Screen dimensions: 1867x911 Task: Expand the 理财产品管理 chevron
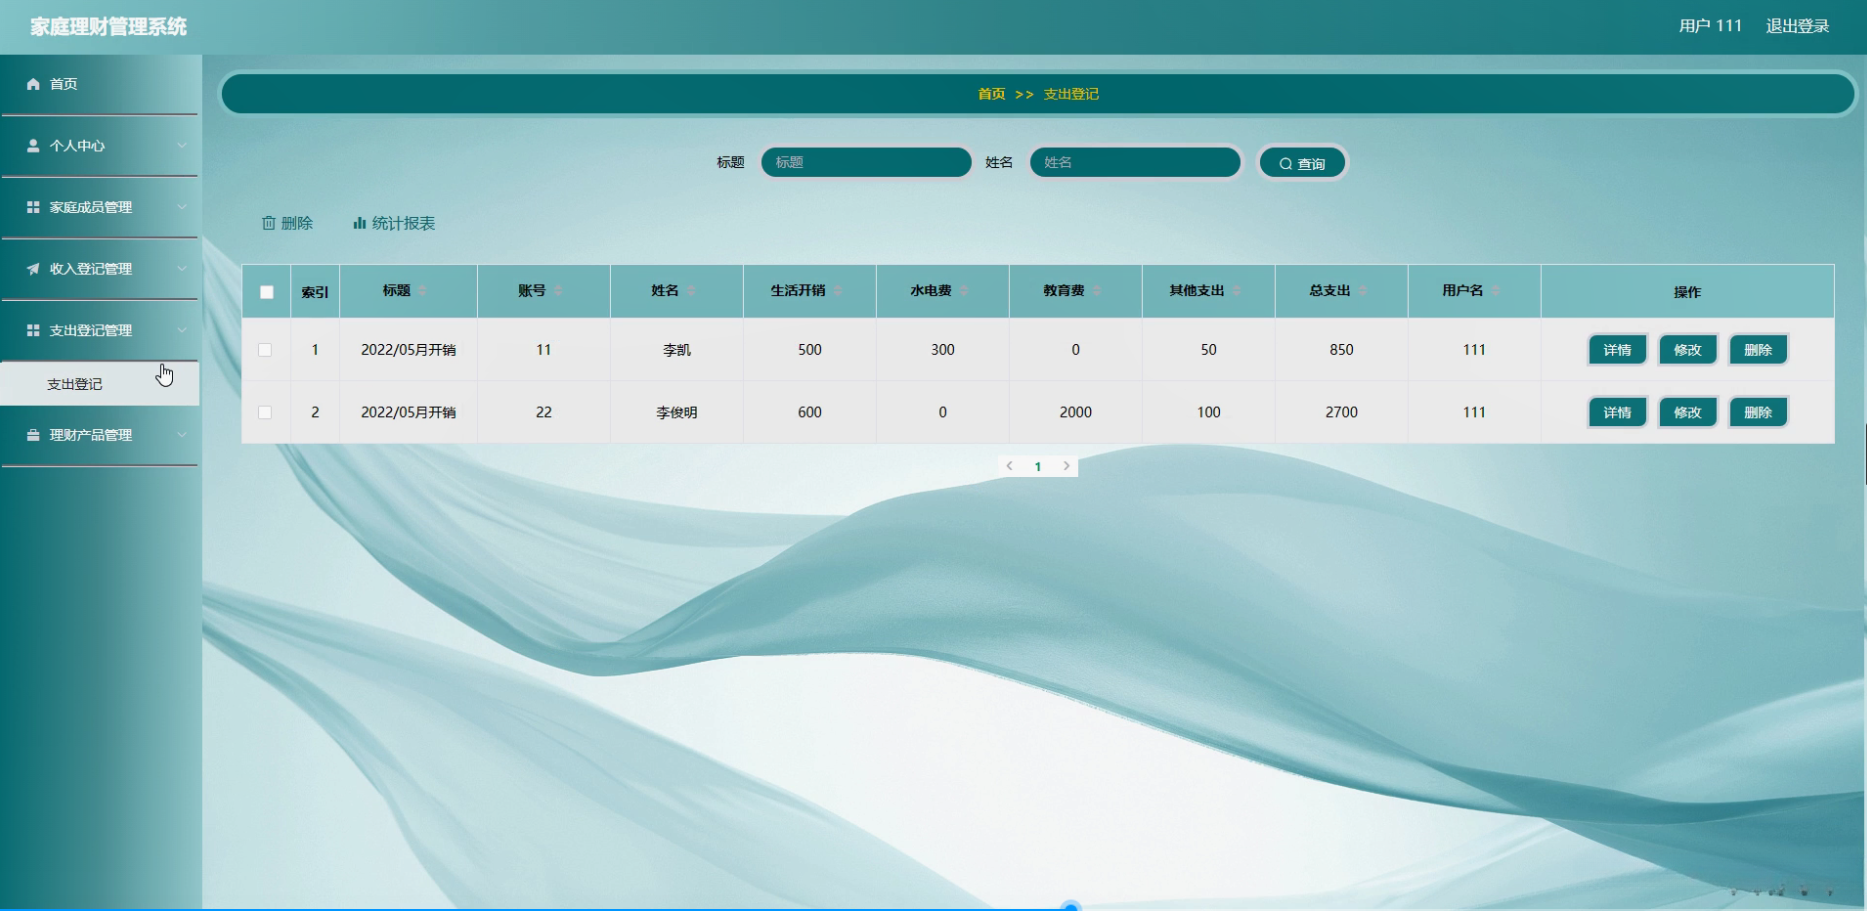click(182, 435)
